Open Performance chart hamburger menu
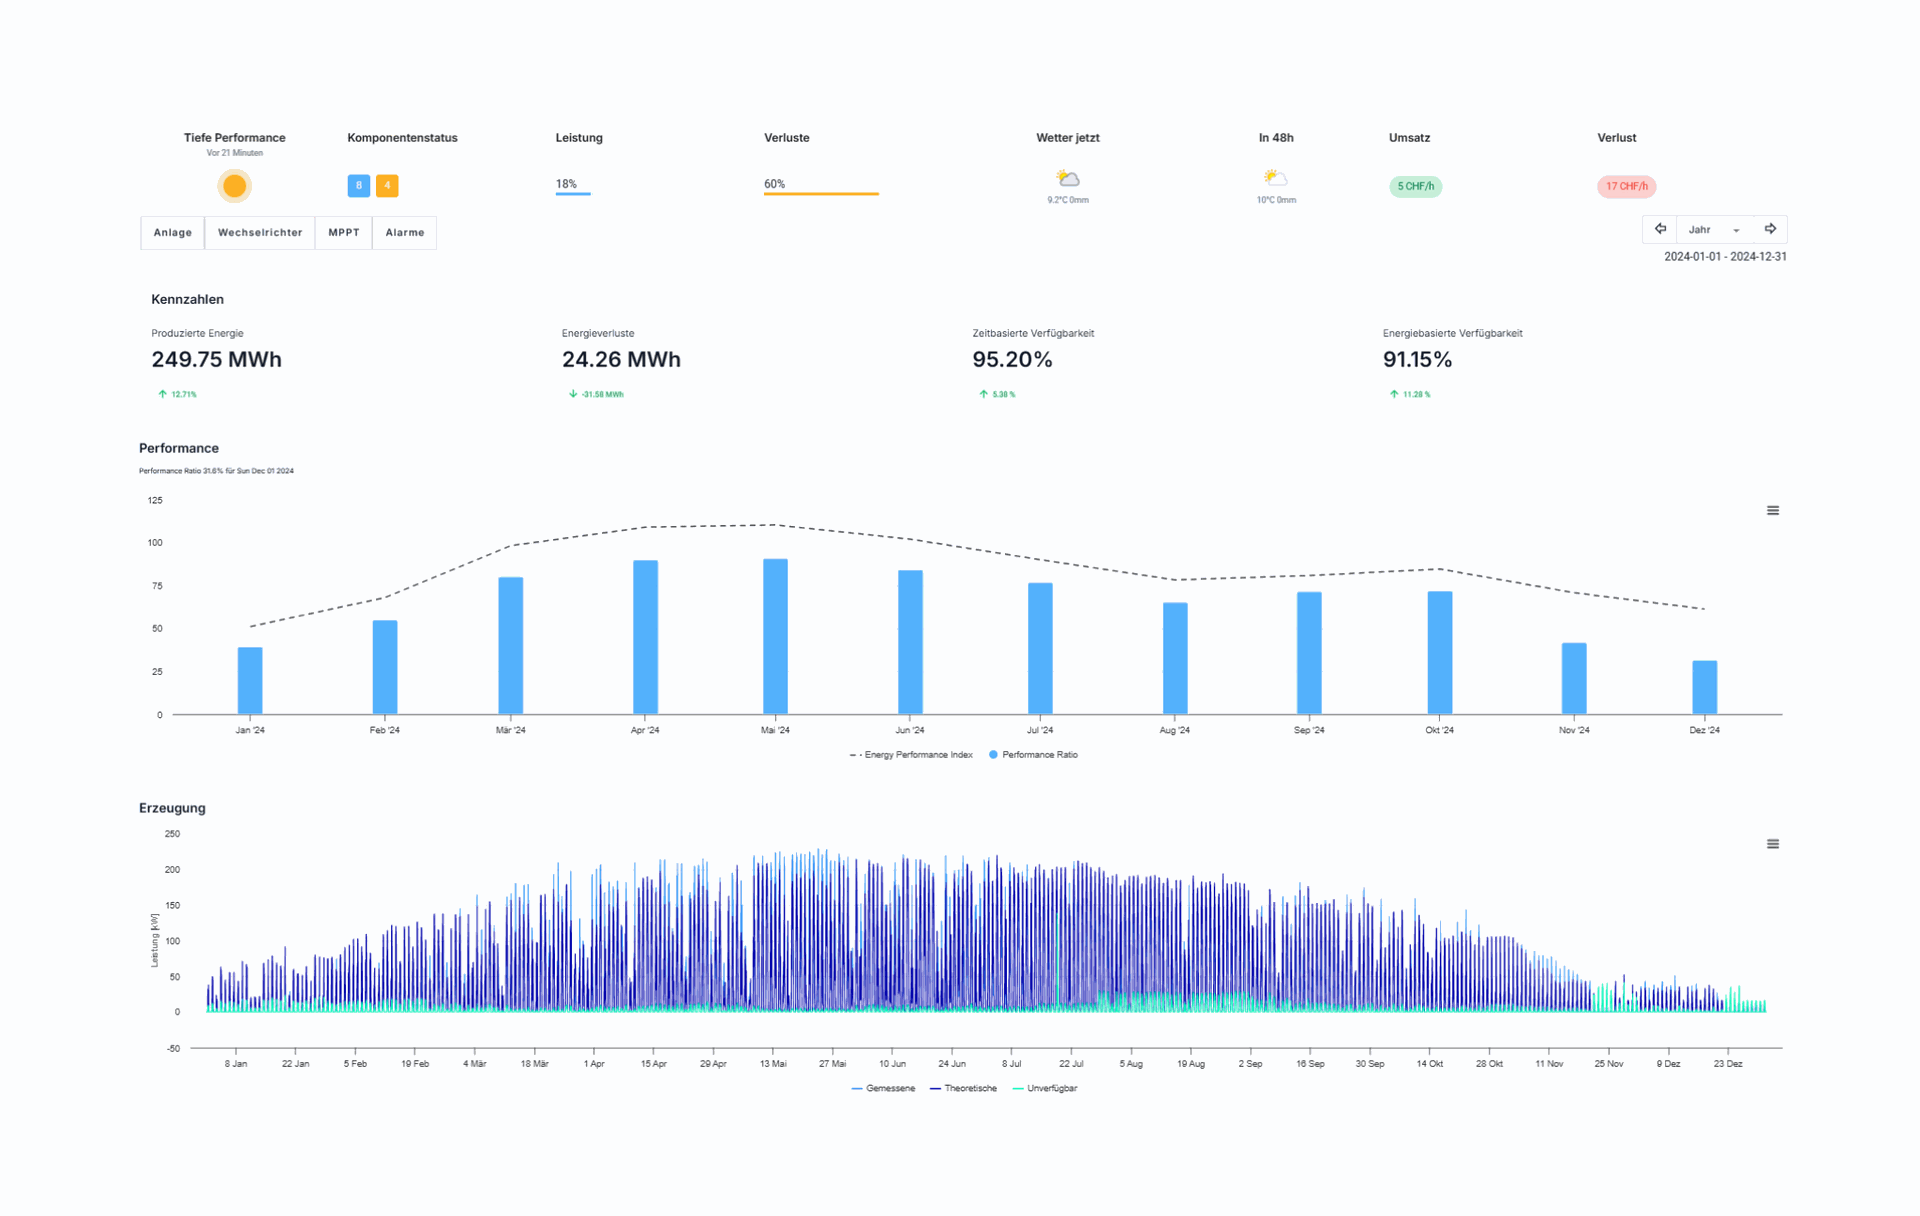 click(1772, 511)
